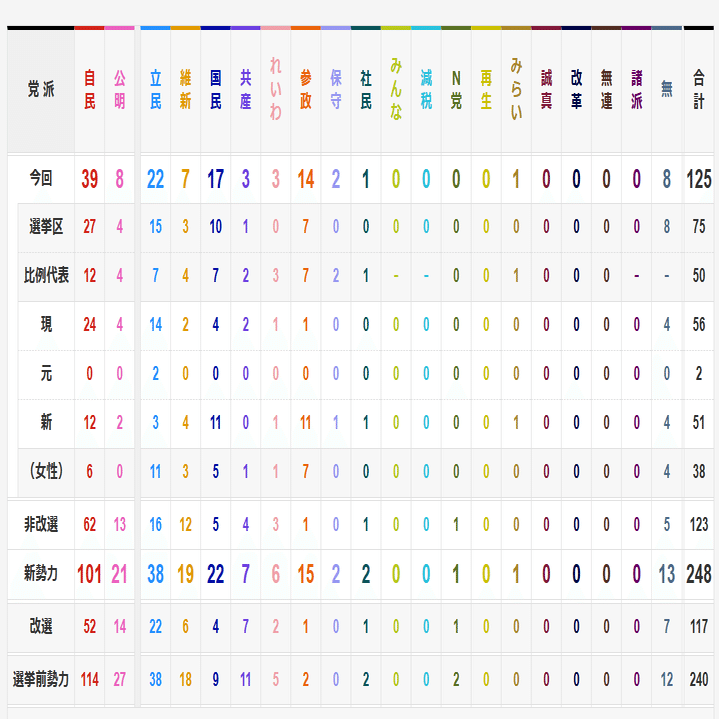Screen dimensions: 719x719
Task: Click the 新勢力 row label
Action: click(x=41, y=573)
